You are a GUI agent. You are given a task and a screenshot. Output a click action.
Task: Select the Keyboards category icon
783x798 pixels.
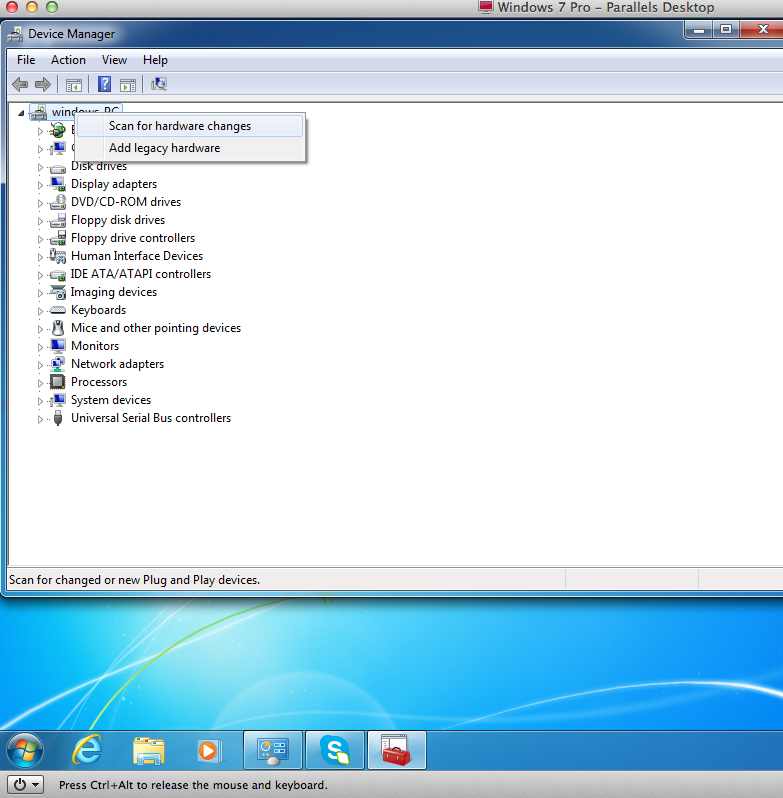coord(57,310)
